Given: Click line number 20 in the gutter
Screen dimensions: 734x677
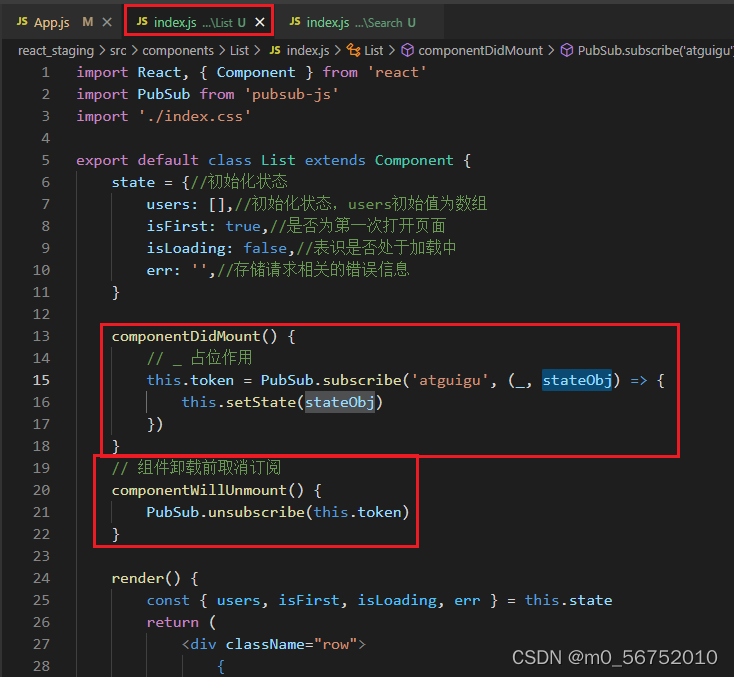Looking at the screenshot, I should 41,490.
